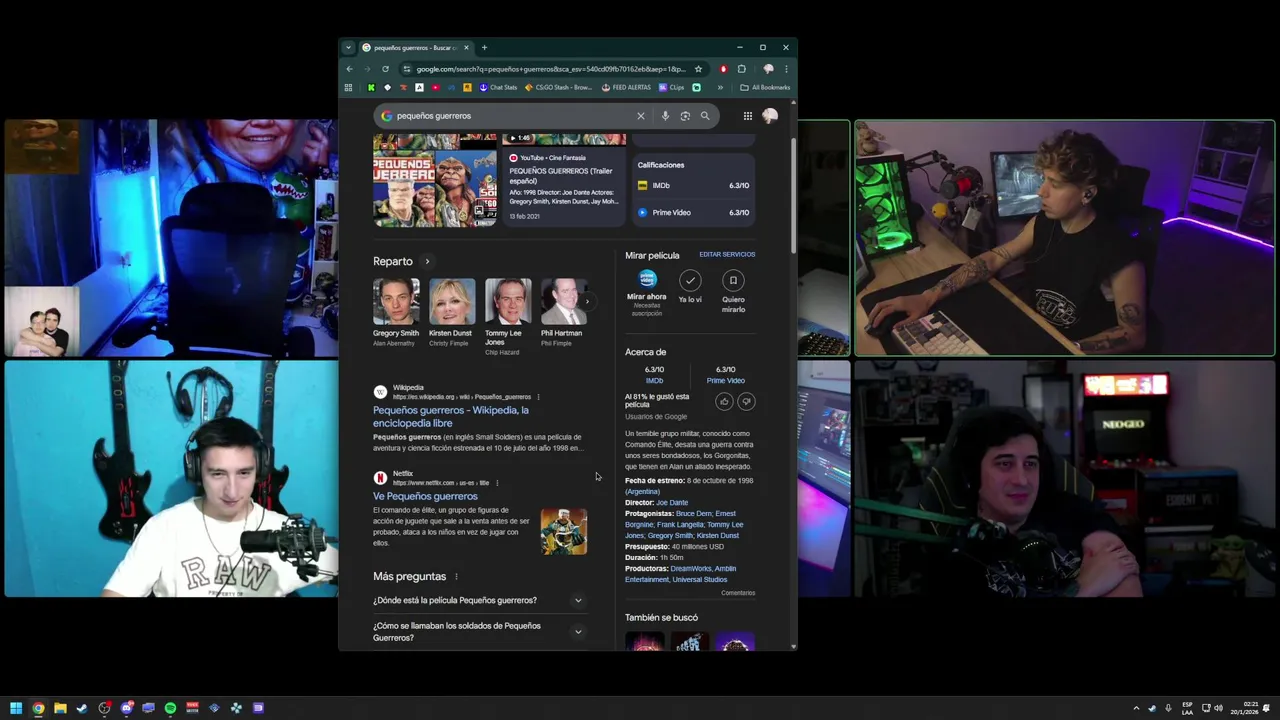The image size is (1280, 720).
Task: Open Kirsten Dunst's cast photo
Action: point(451,301)
